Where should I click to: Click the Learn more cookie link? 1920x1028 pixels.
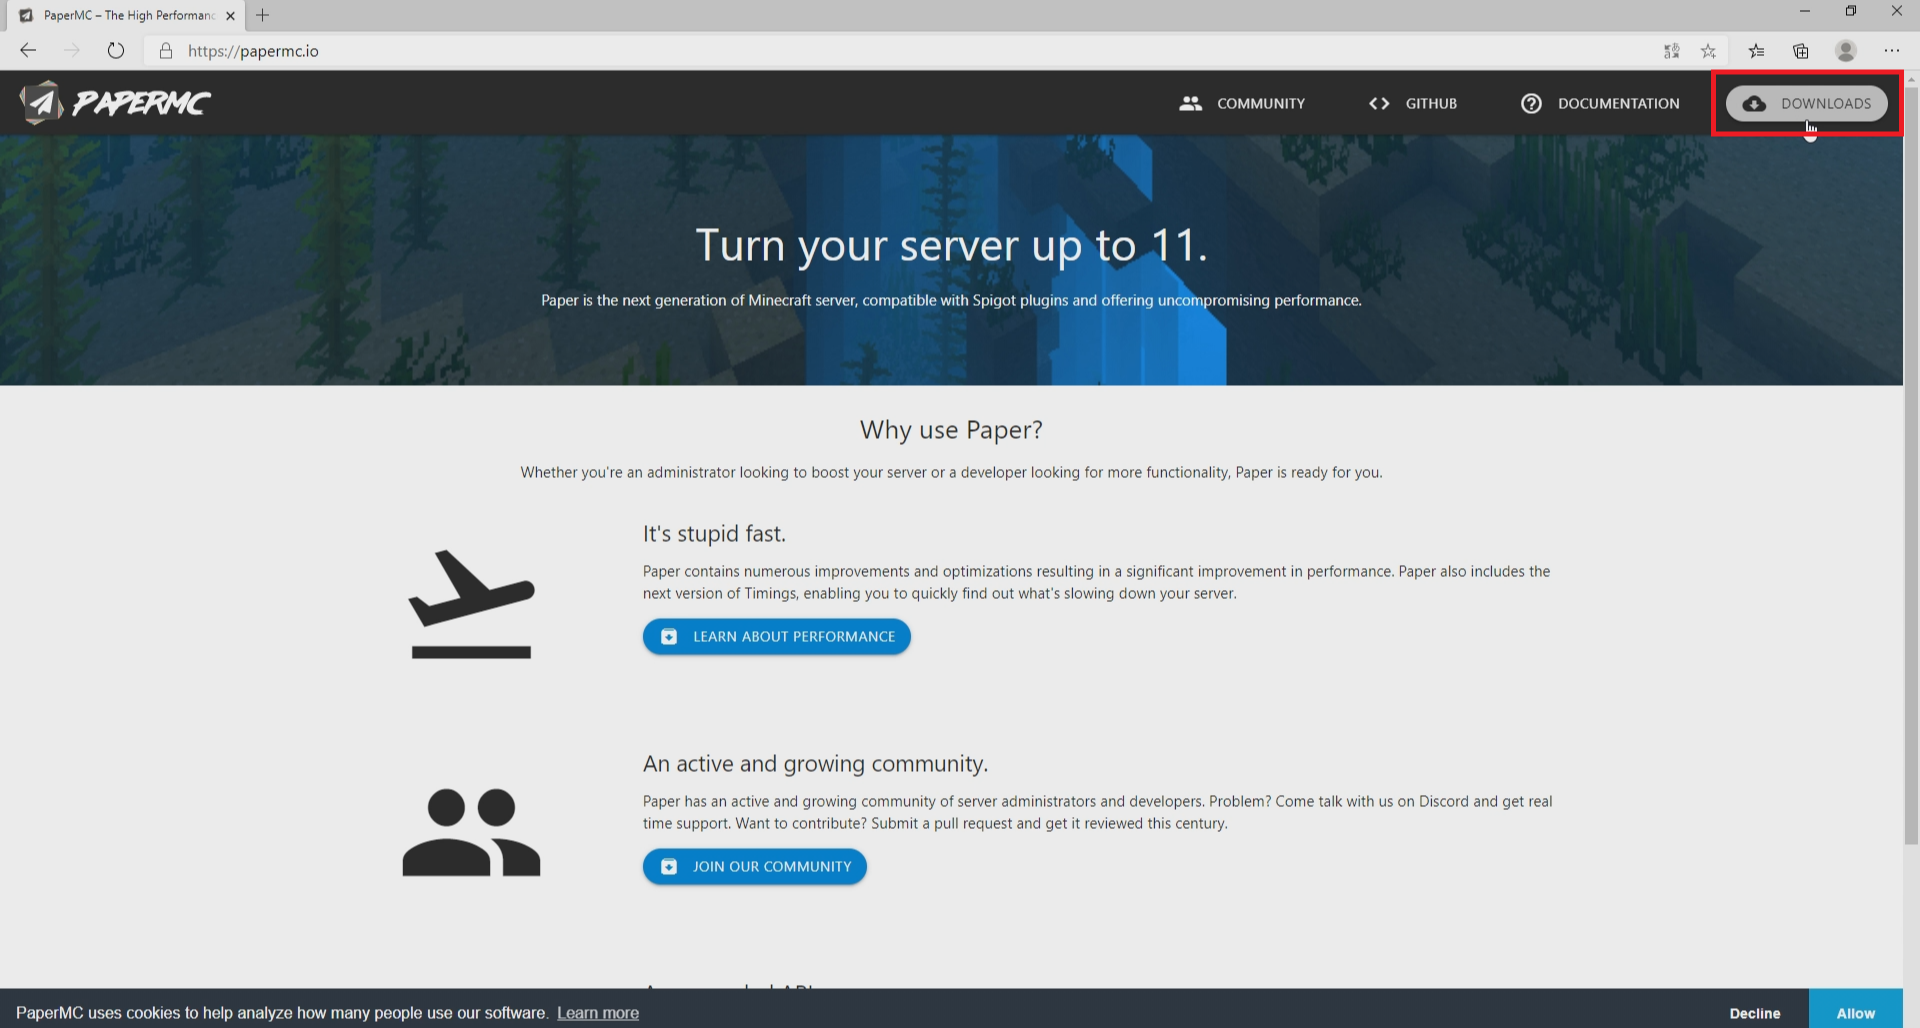[x=598, y=1013]
